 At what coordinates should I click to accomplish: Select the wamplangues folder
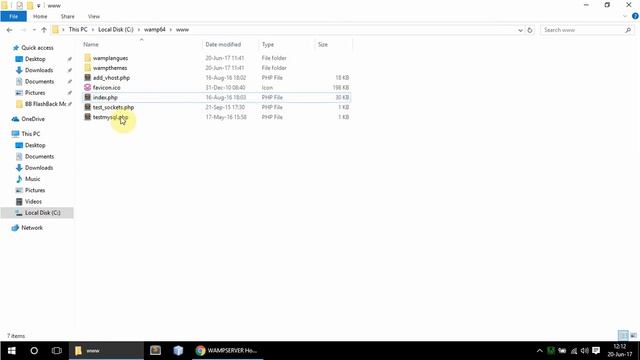pyautogui.click(x=110, y=58)
